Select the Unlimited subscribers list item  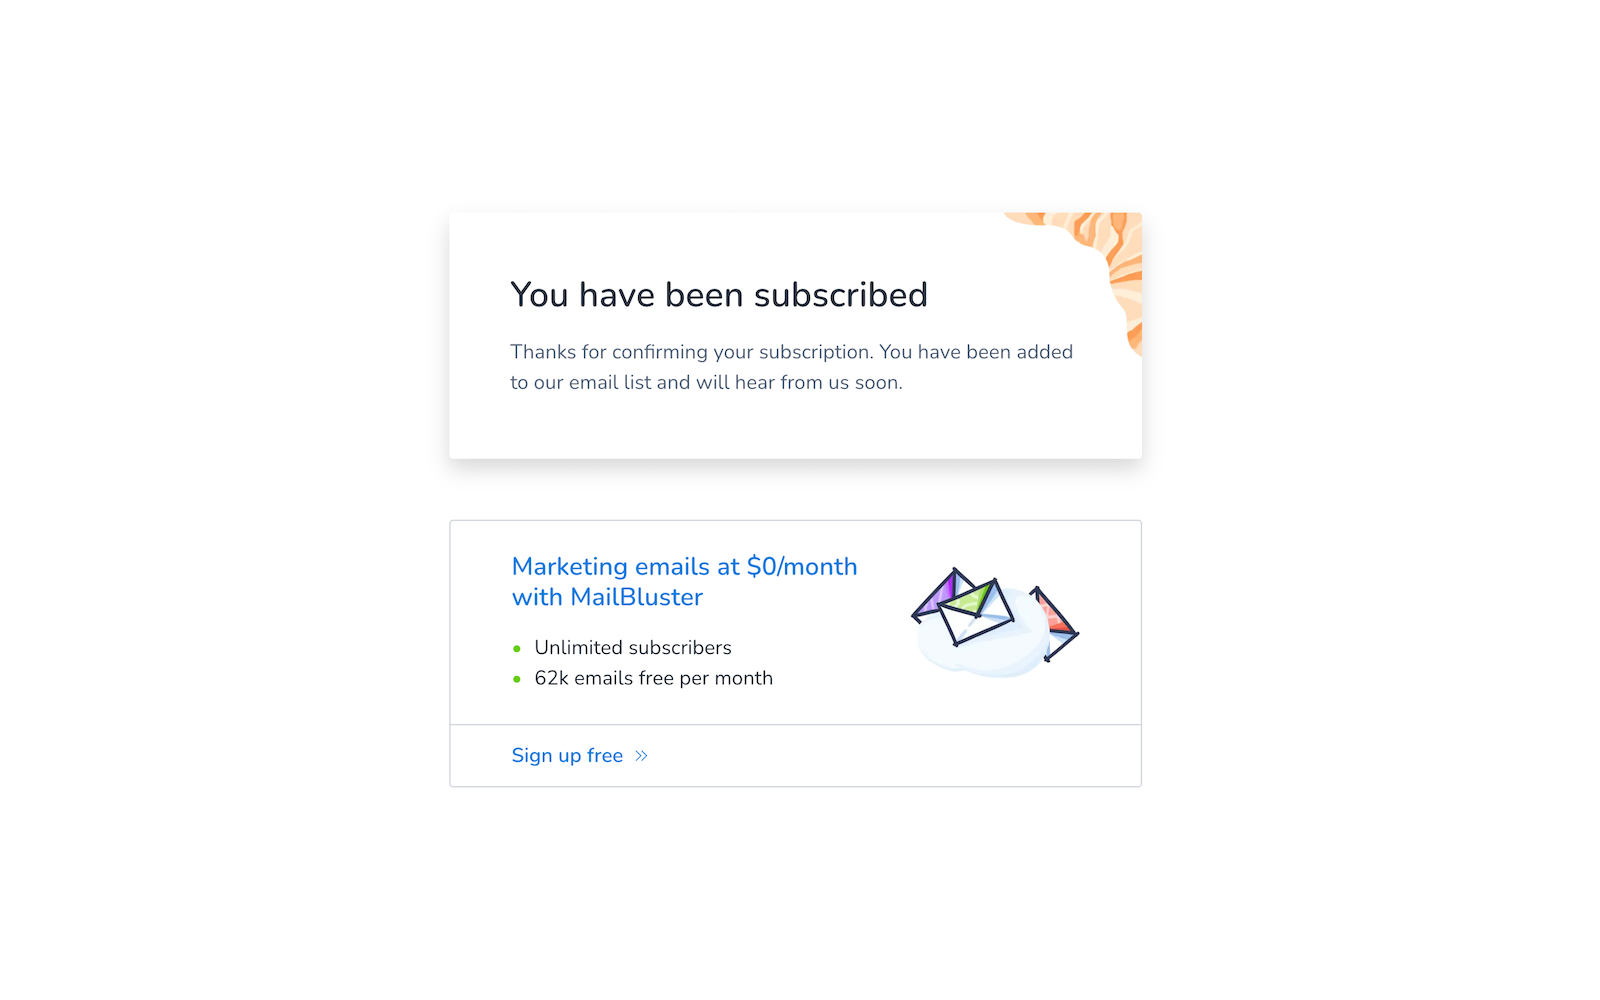[632, 648]
